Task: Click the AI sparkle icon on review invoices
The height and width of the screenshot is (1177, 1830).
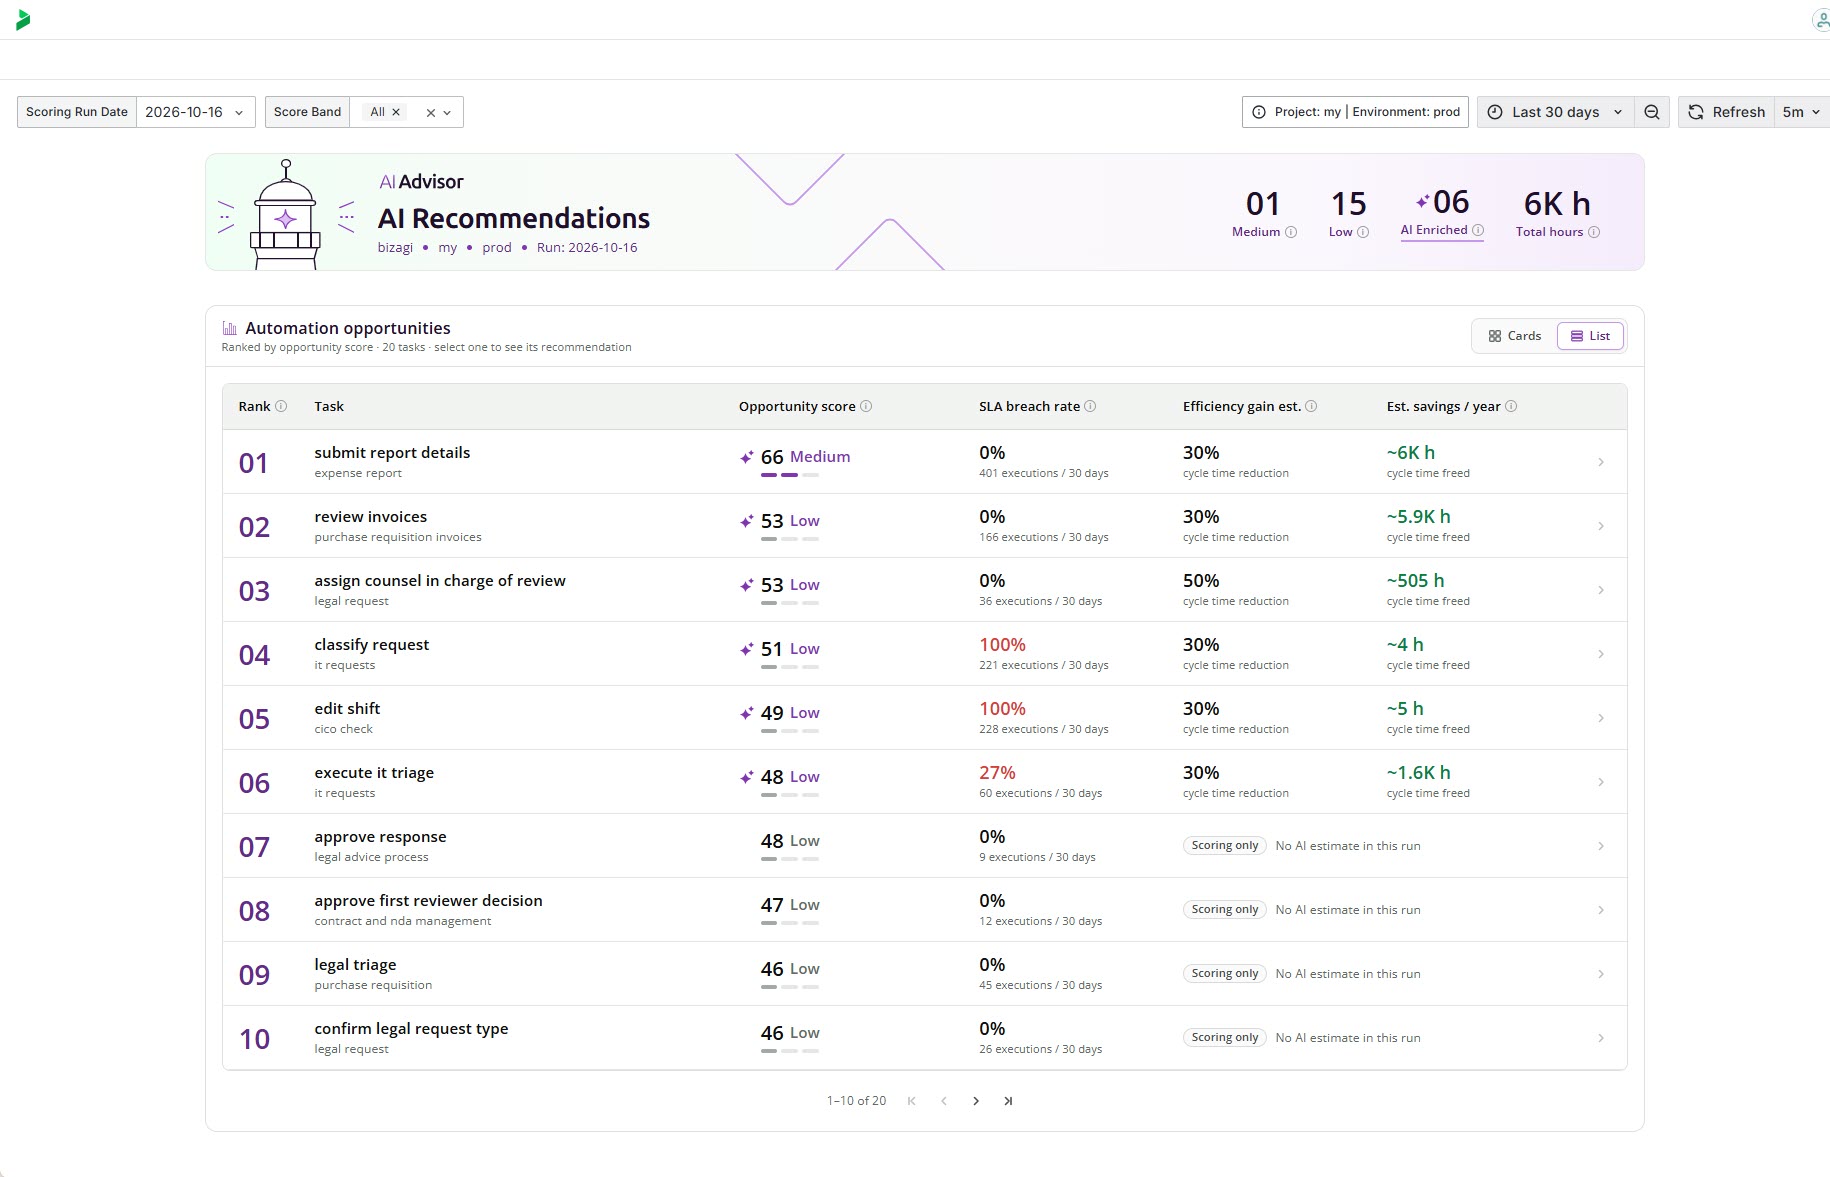Action: tap(746, 521)
